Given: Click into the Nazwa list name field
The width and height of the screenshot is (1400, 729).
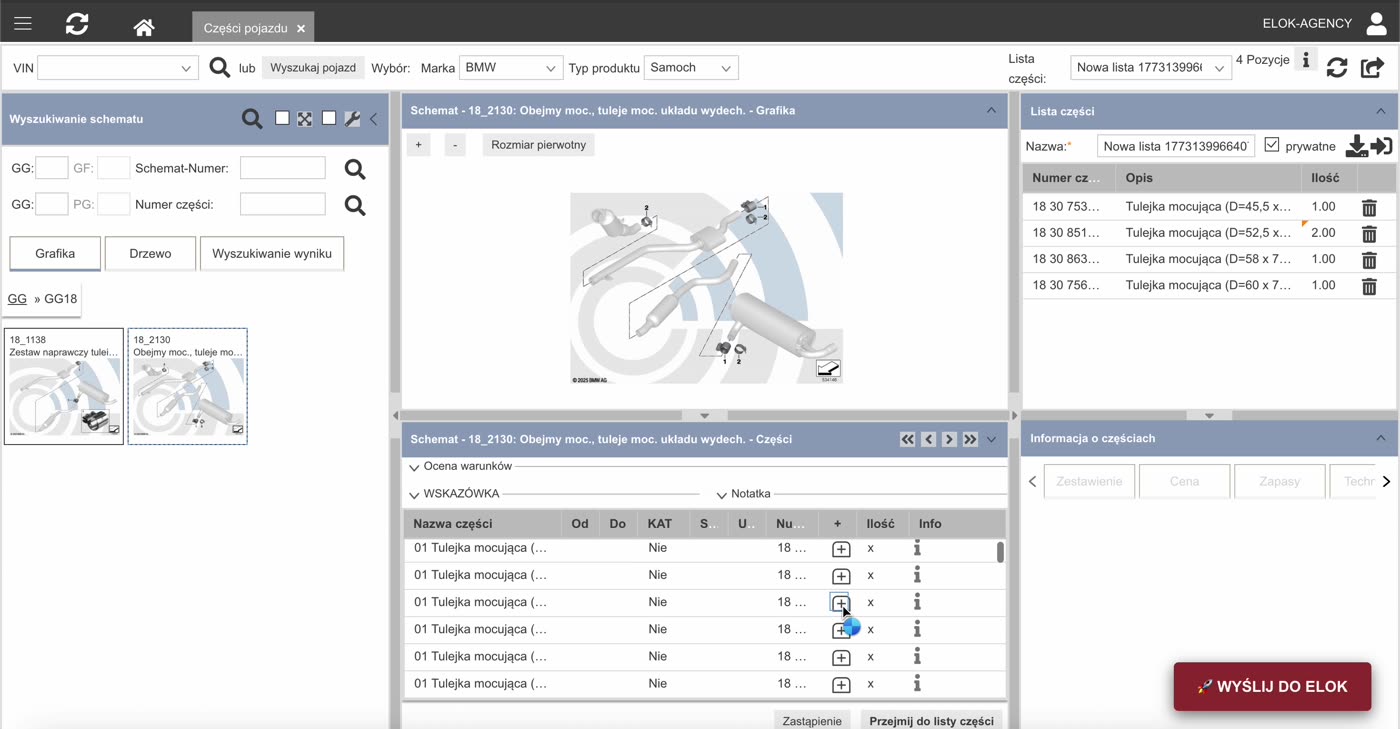Looking at the screenshot, I should coord(1176,147).
